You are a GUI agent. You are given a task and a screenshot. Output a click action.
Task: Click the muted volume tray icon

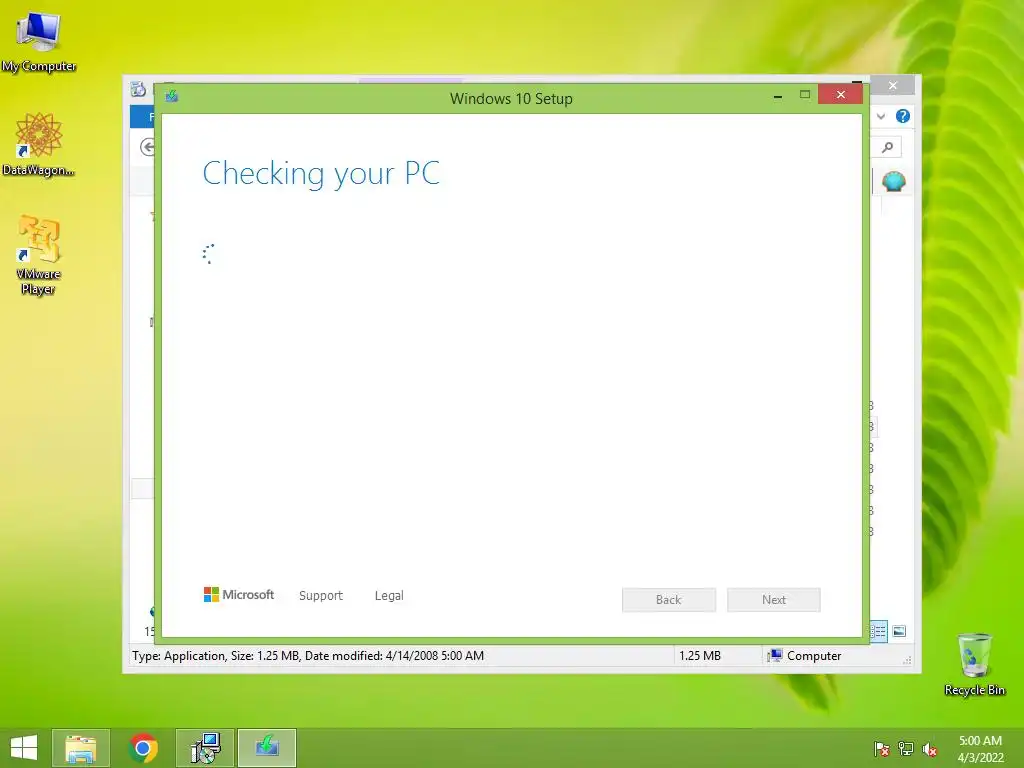click(x=930, y=749)
